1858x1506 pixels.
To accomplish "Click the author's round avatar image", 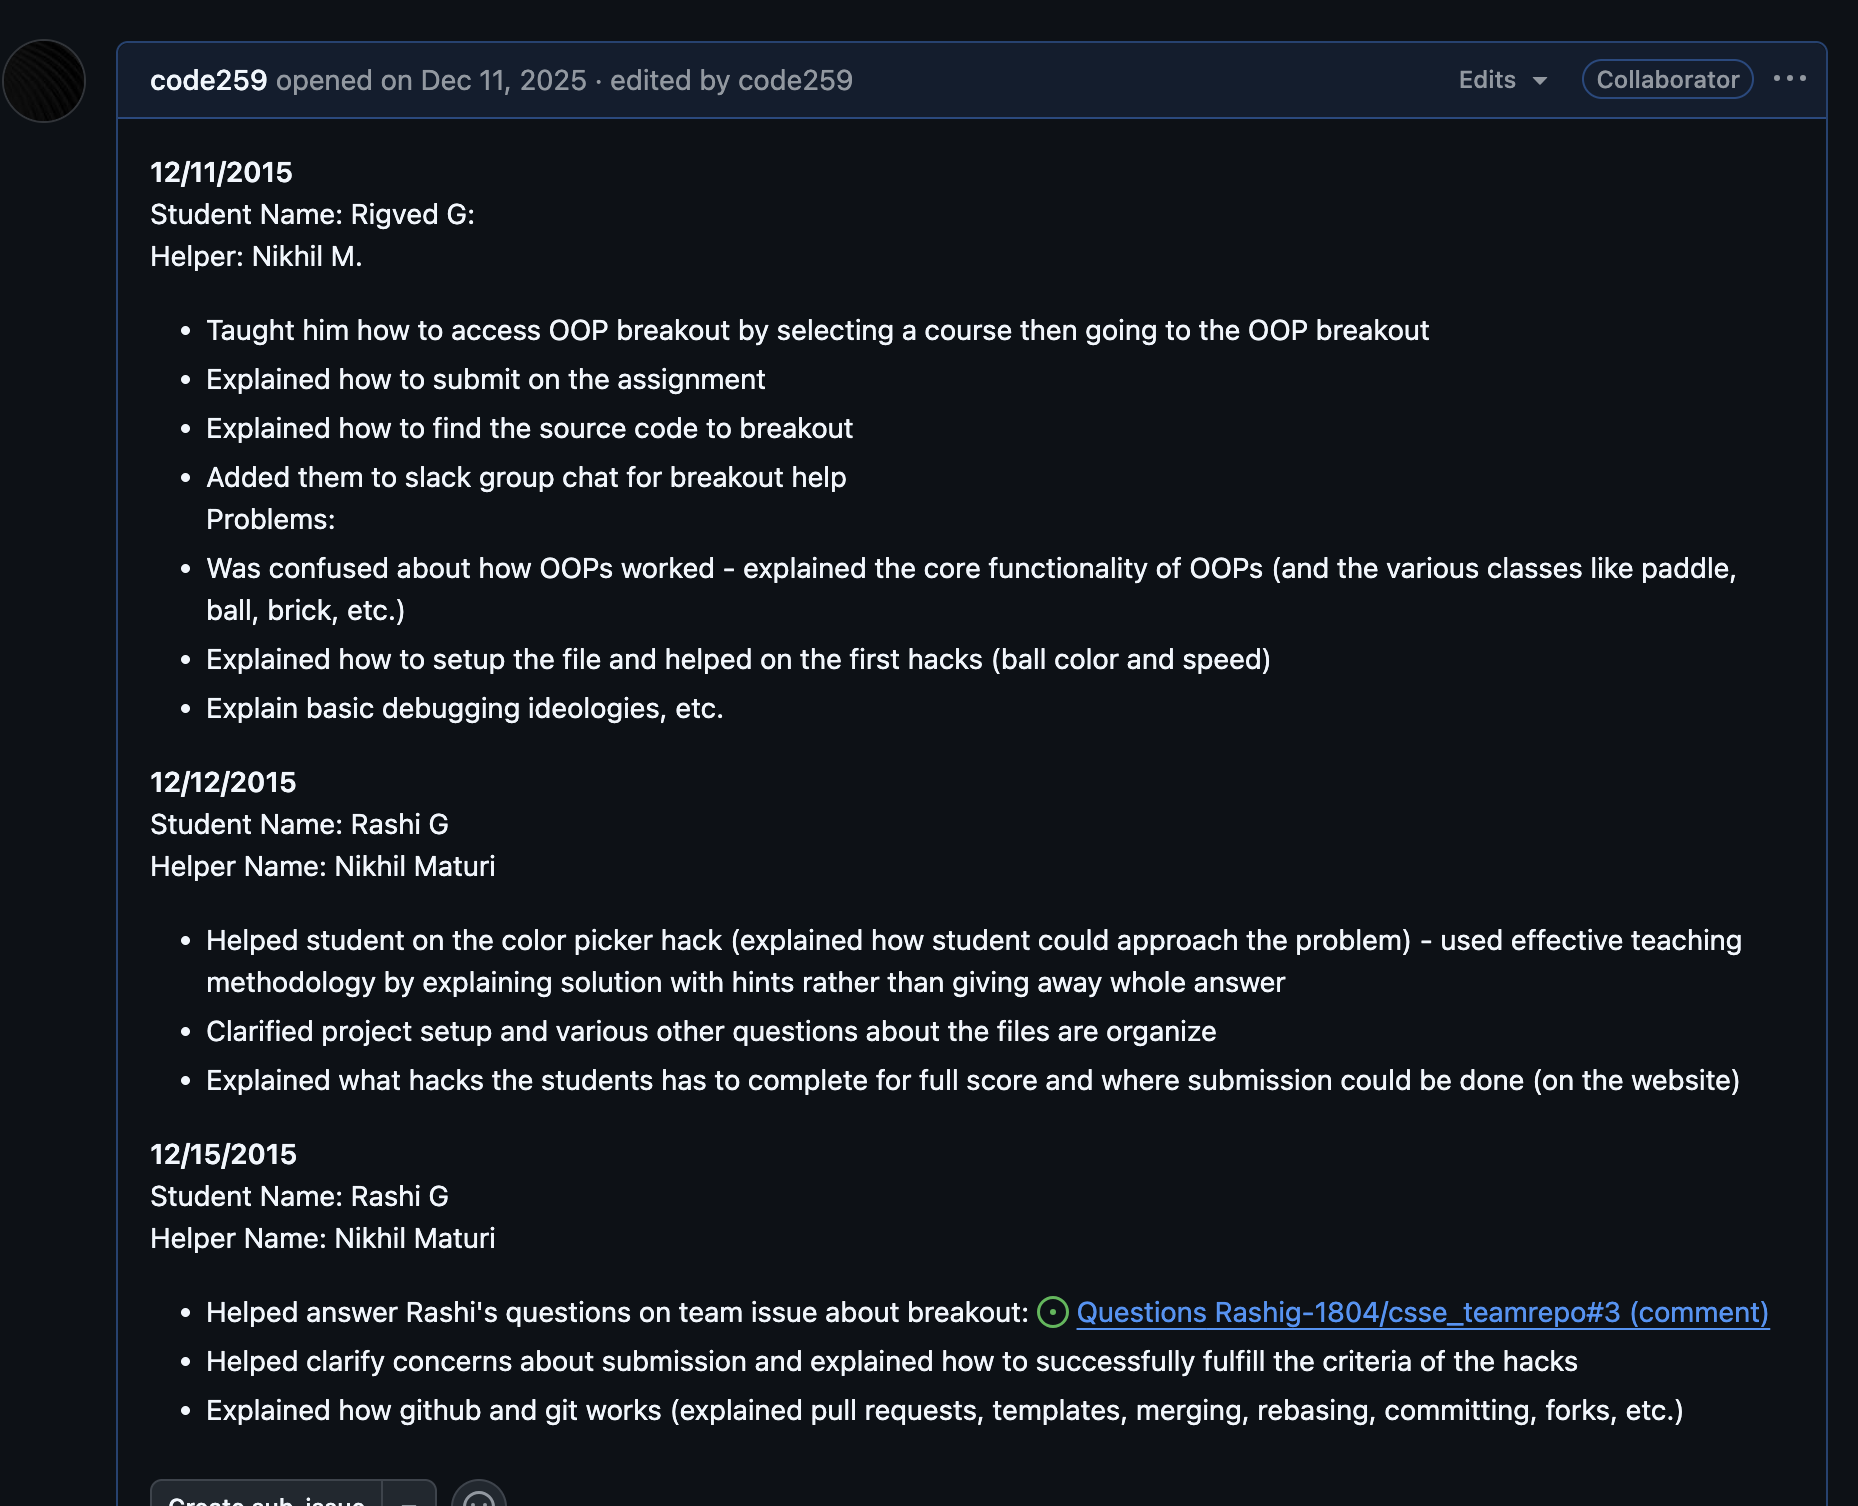I will point(44,81).
